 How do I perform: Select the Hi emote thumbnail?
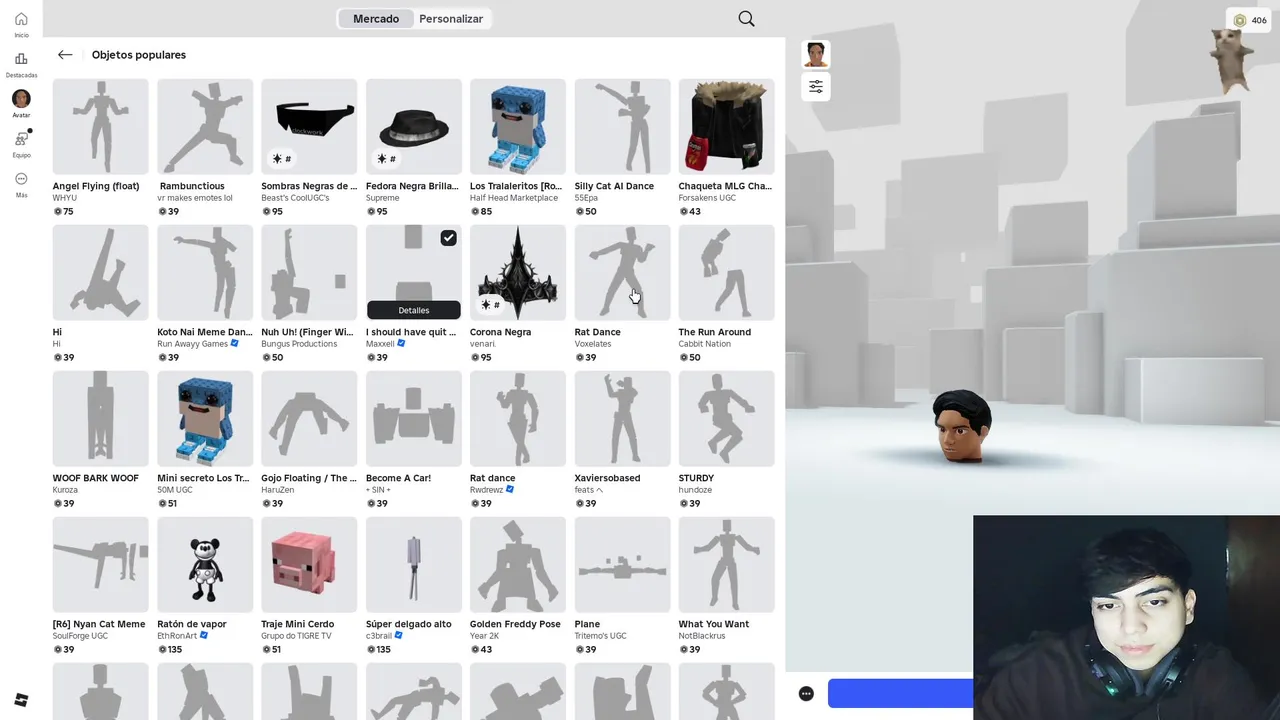pos(100,273)
